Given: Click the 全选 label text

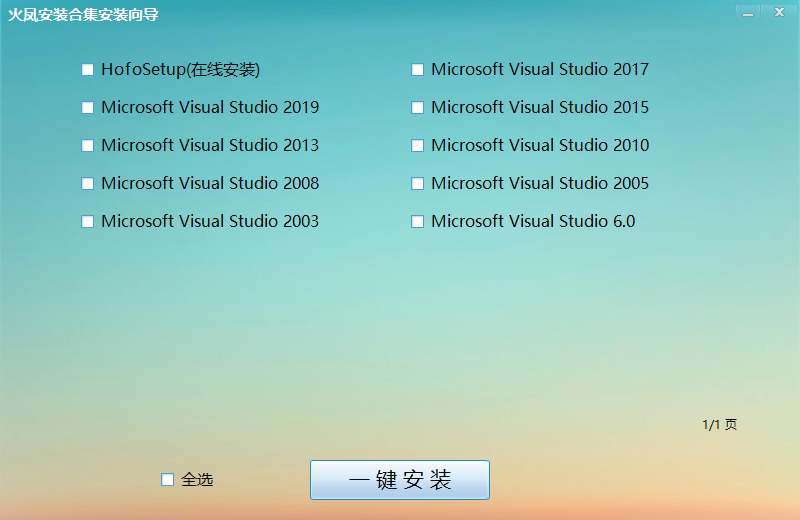Looking at the screenshot, I should point(197,480).
